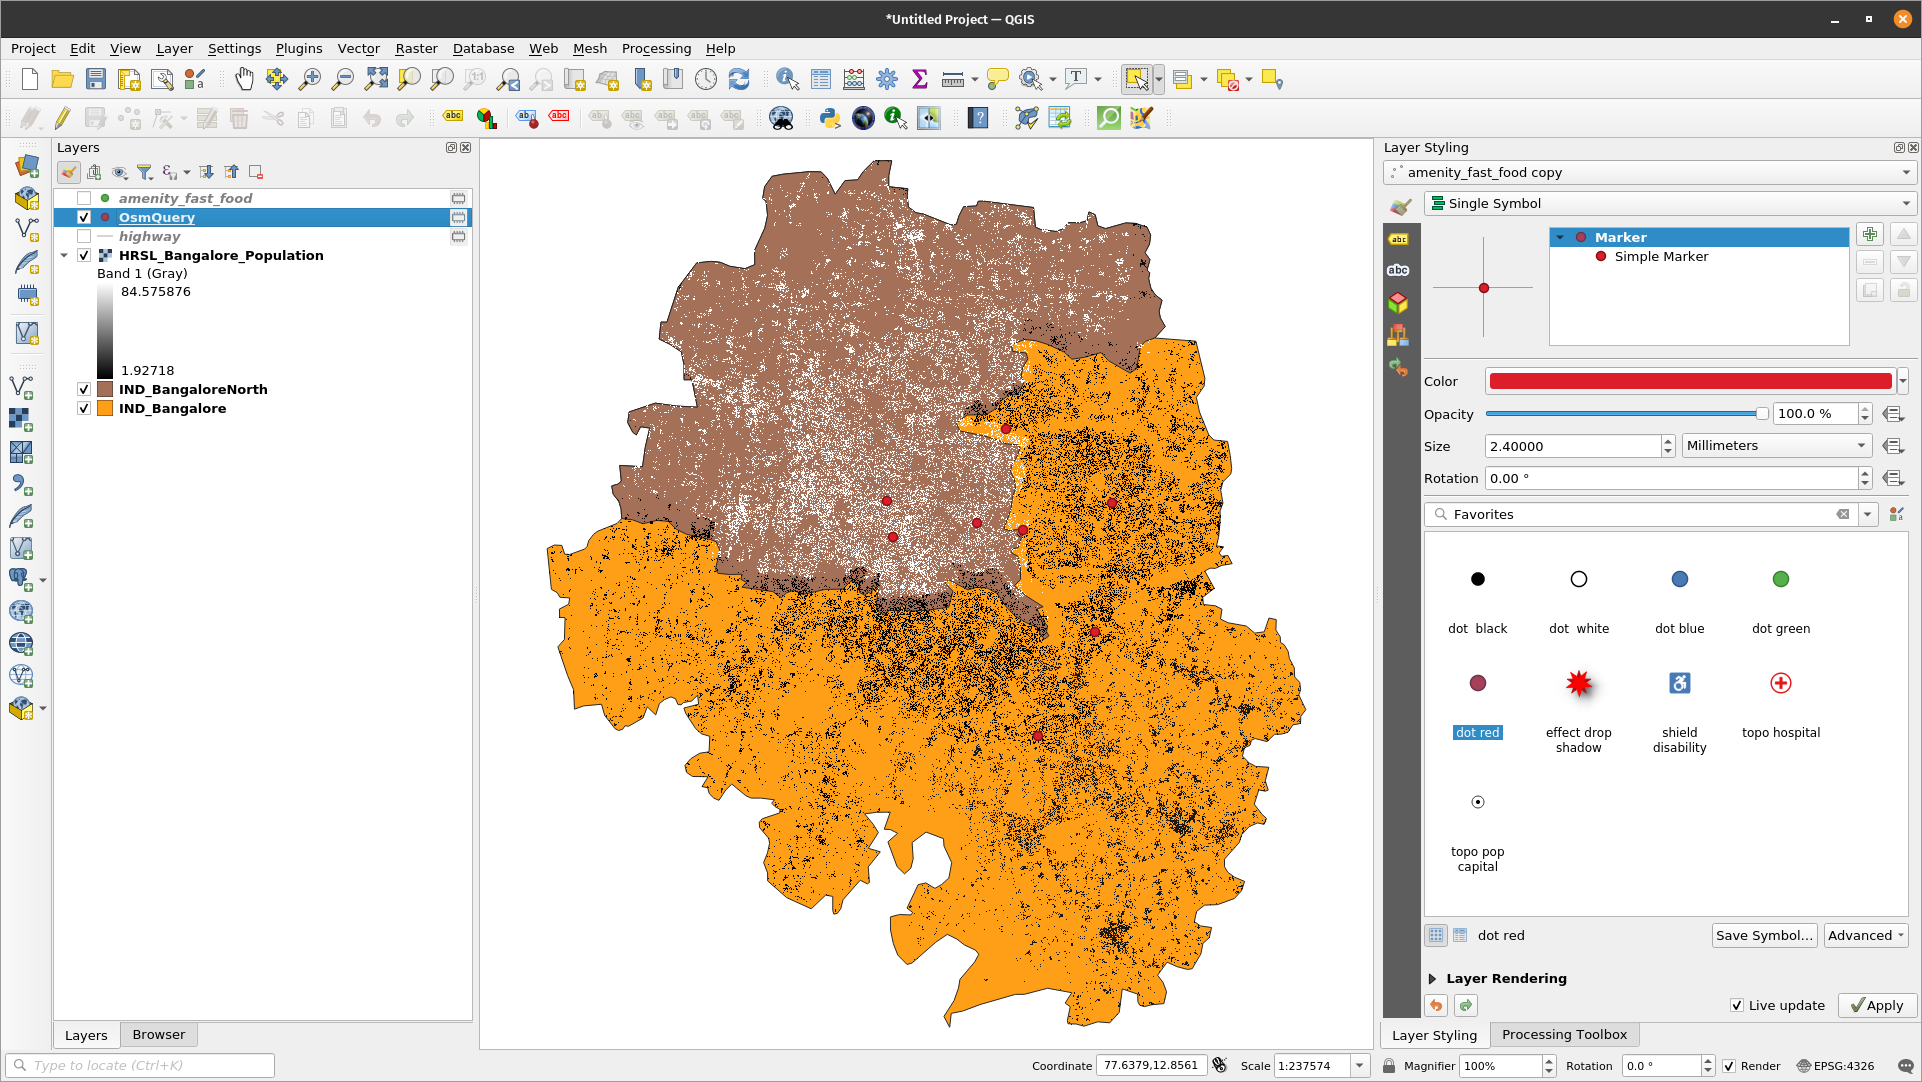1922x1082 pixels.
Task: Open the Field Calculator icon
Action: pos(854,80)
